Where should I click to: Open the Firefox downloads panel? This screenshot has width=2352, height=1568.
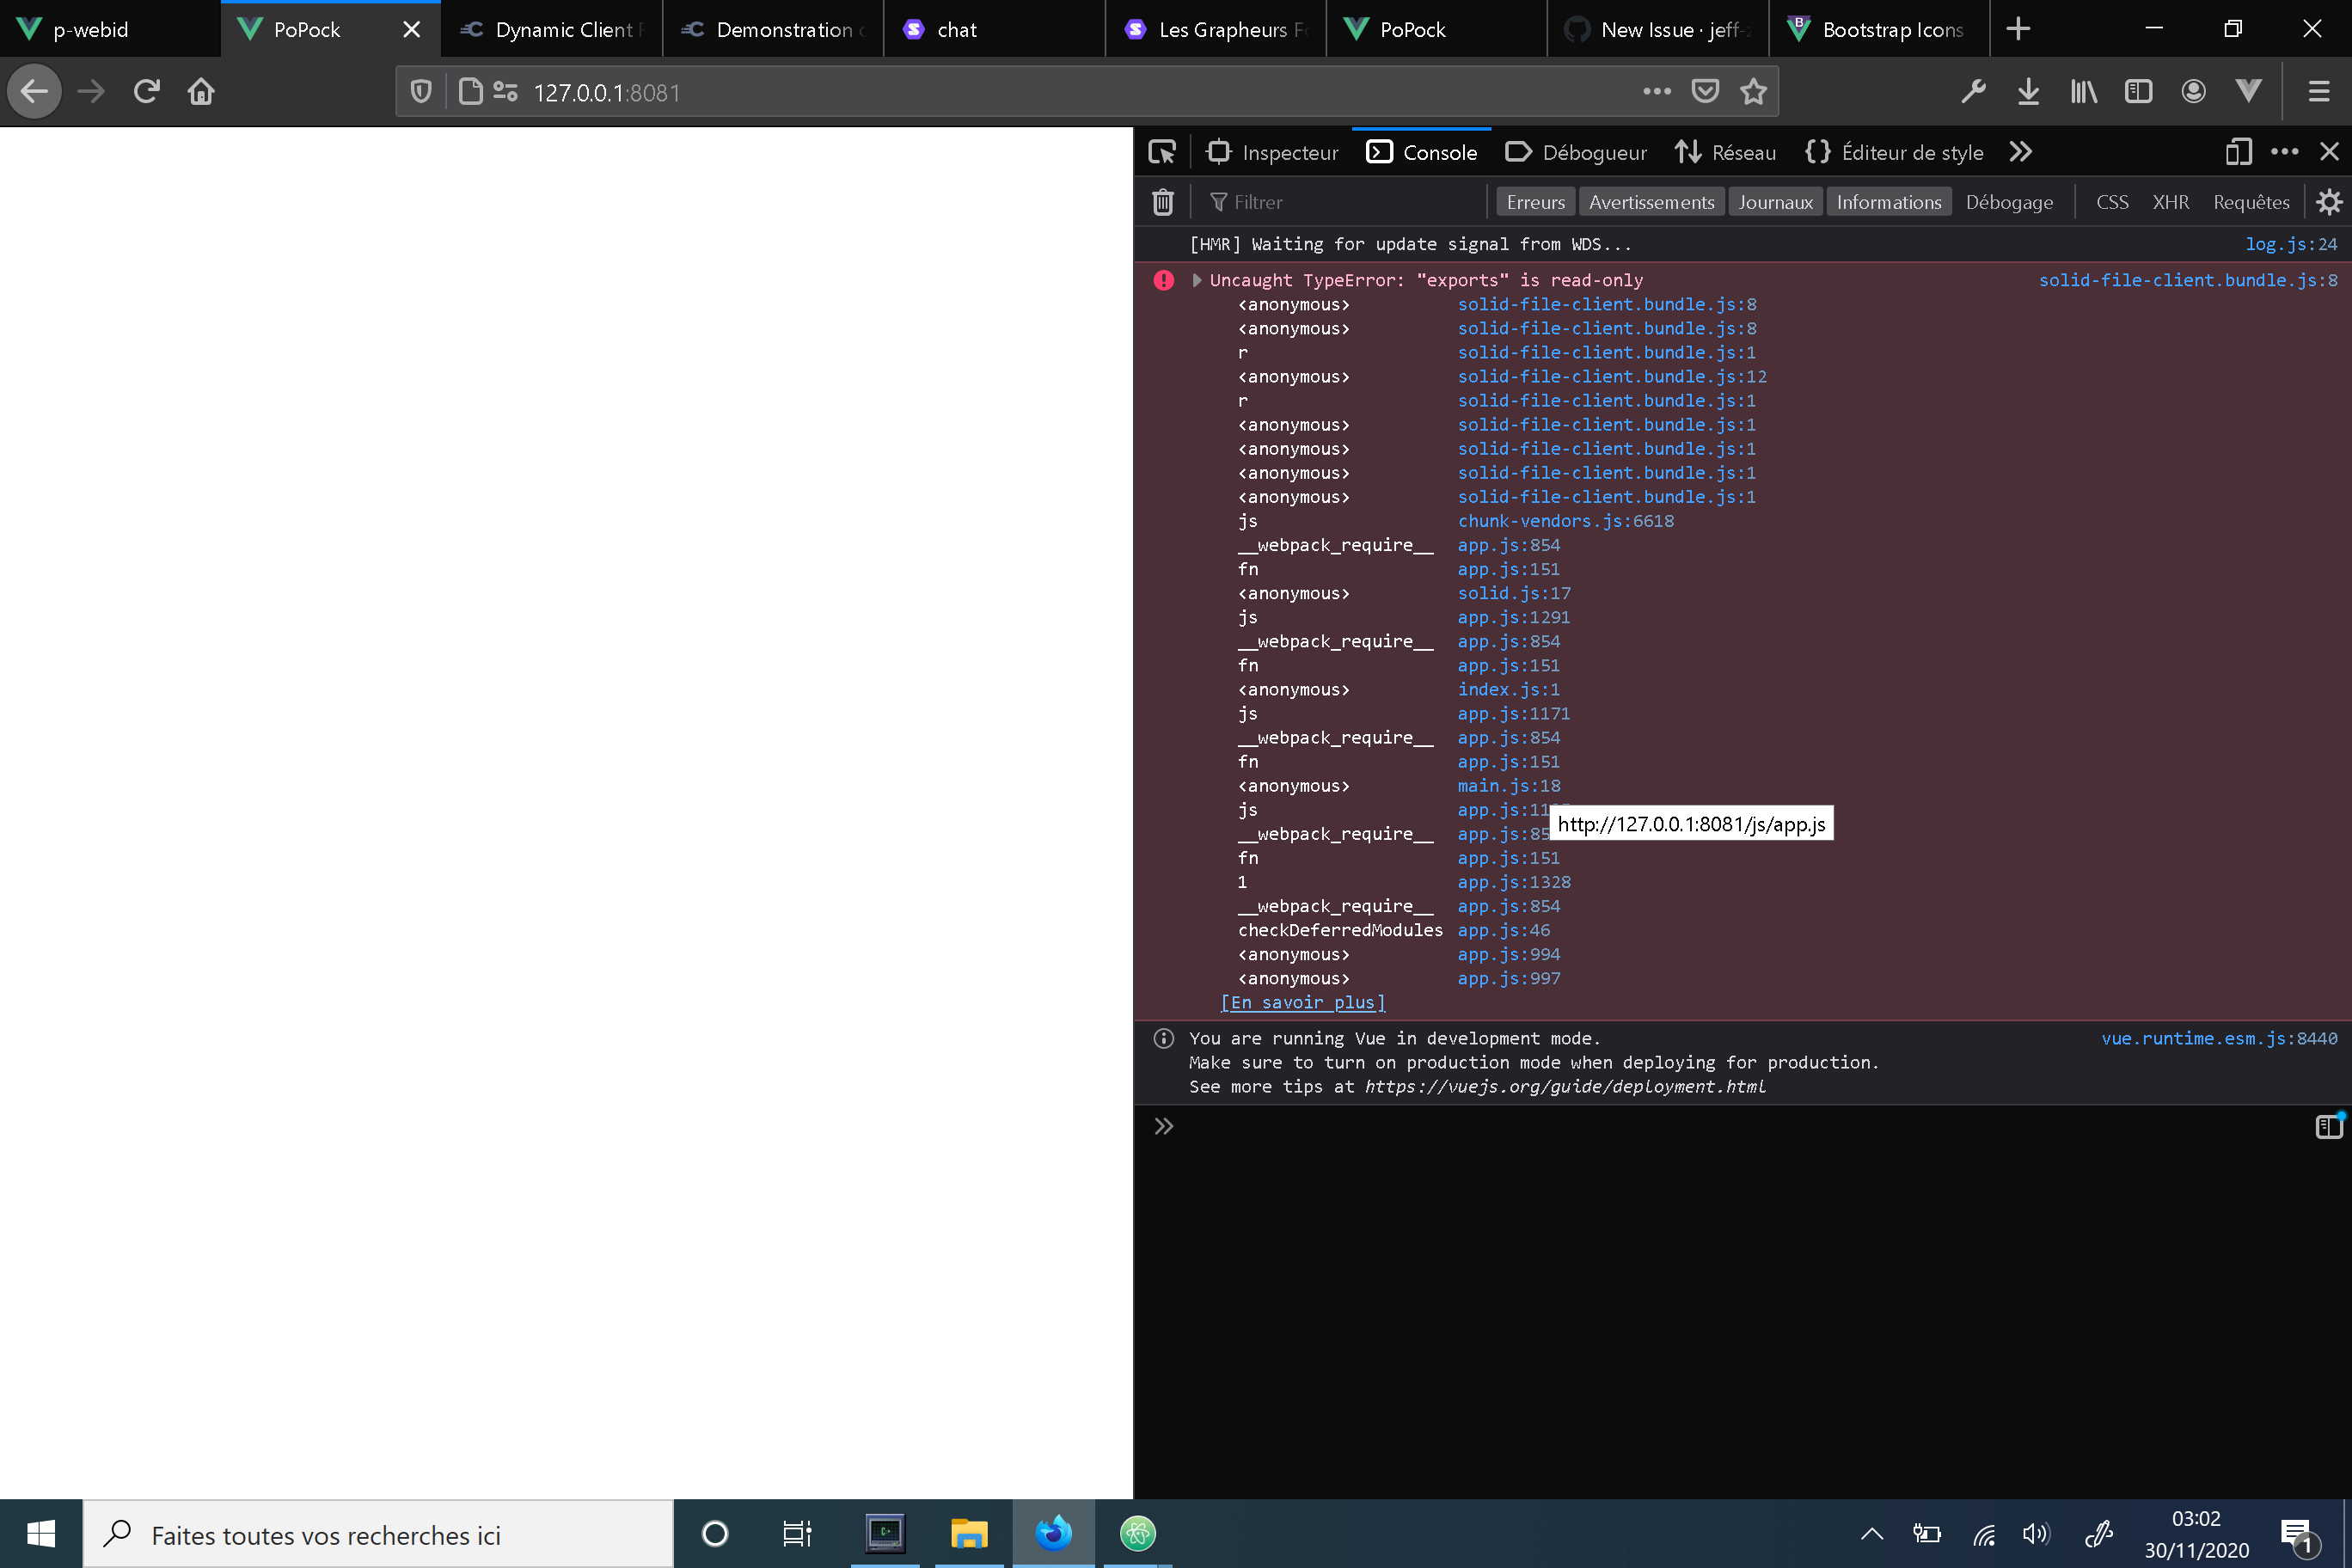pyautogui.click(x=2028, y=91)
